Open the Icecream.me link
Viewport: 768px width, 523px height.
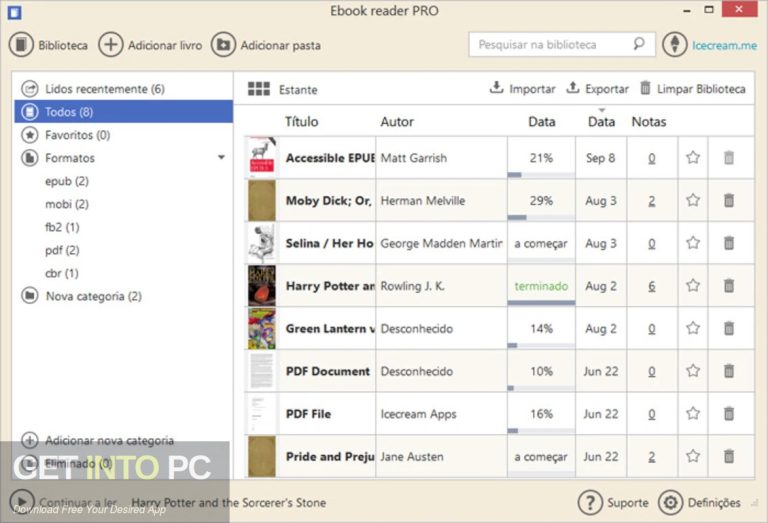point(724,45)
